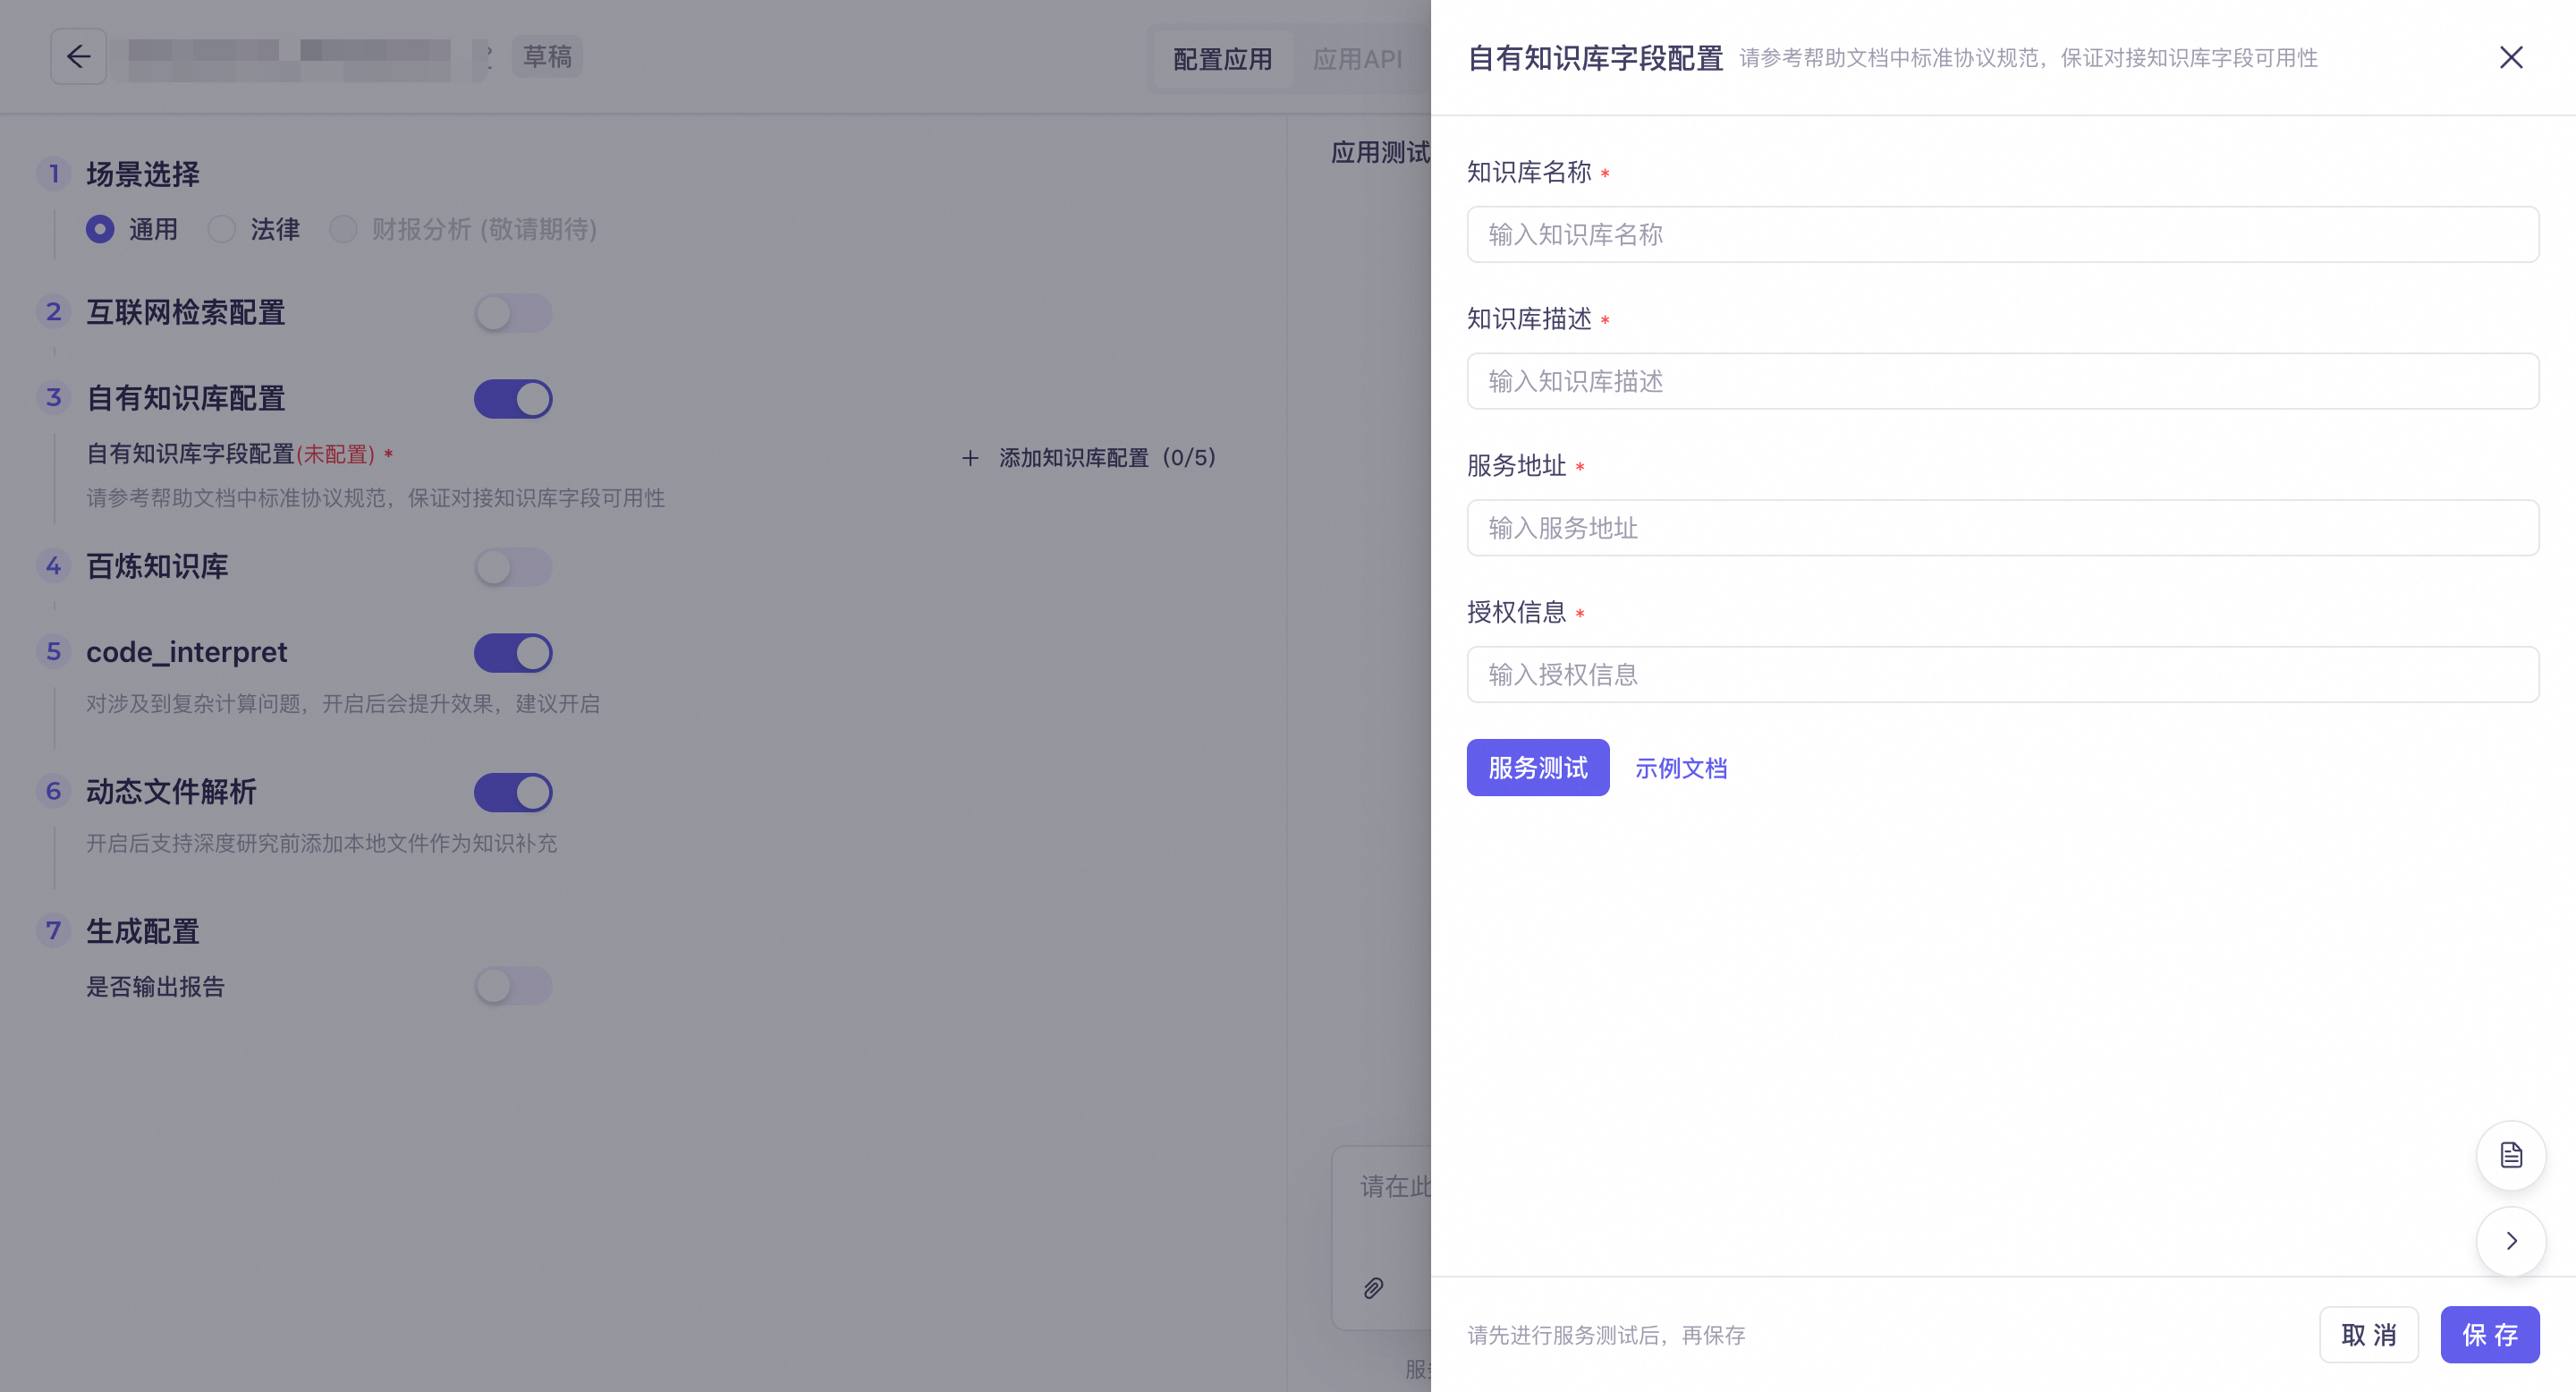The width and height of the screenshot is (2576, 1392).
Task: Switch to the 配置应用 tab
Action: point(1222,59)
